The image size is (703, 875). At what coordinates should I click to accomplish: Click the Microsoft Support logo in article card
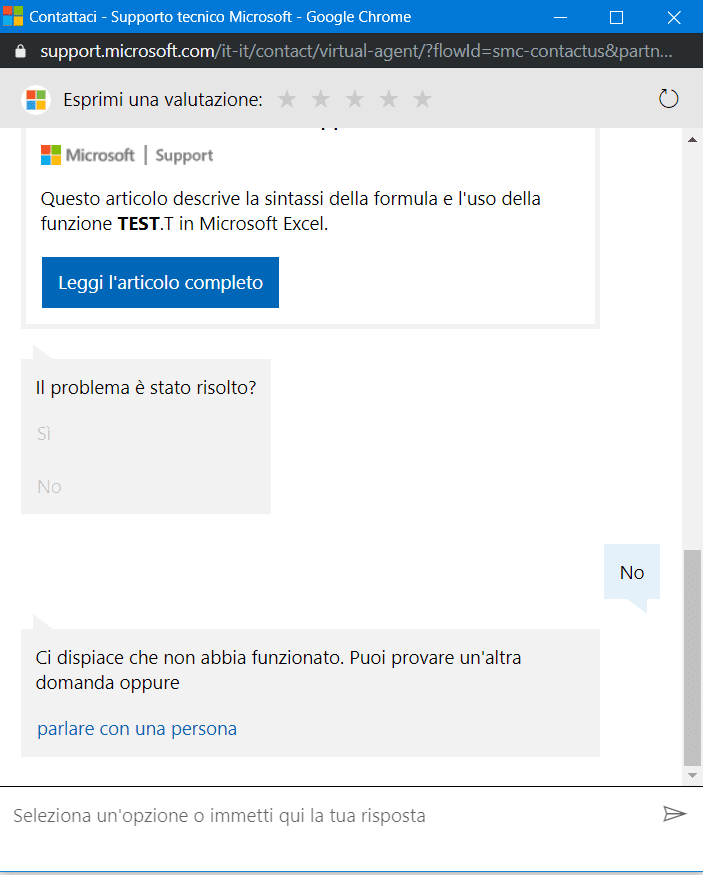[127, 155]
